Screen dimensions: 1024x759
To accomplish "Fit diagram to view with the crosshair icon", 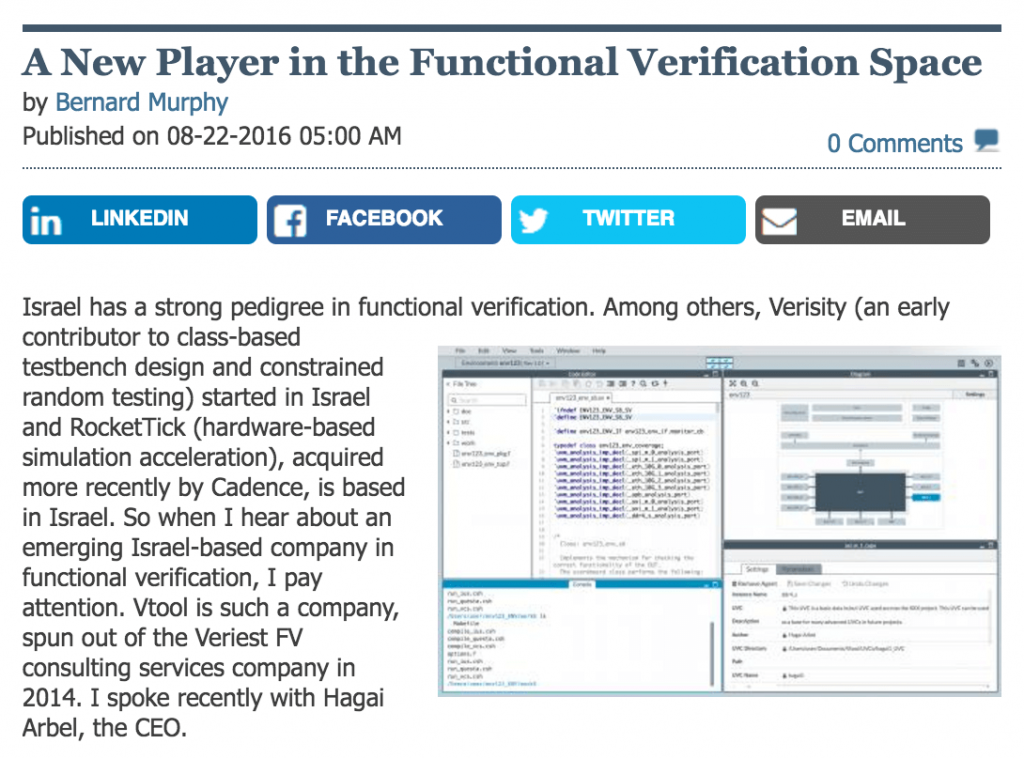I will point(731,383).
